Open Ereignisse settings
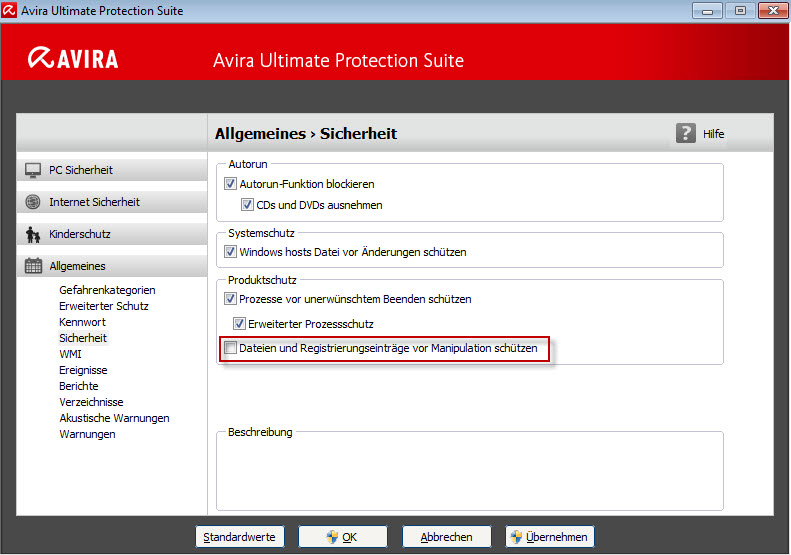 [83, 370]
